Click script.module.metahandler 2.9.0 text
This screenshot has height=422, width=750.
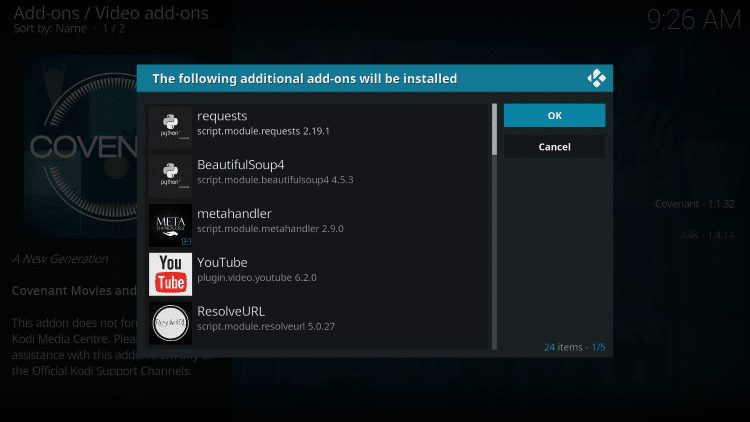[x=270, y=229]
